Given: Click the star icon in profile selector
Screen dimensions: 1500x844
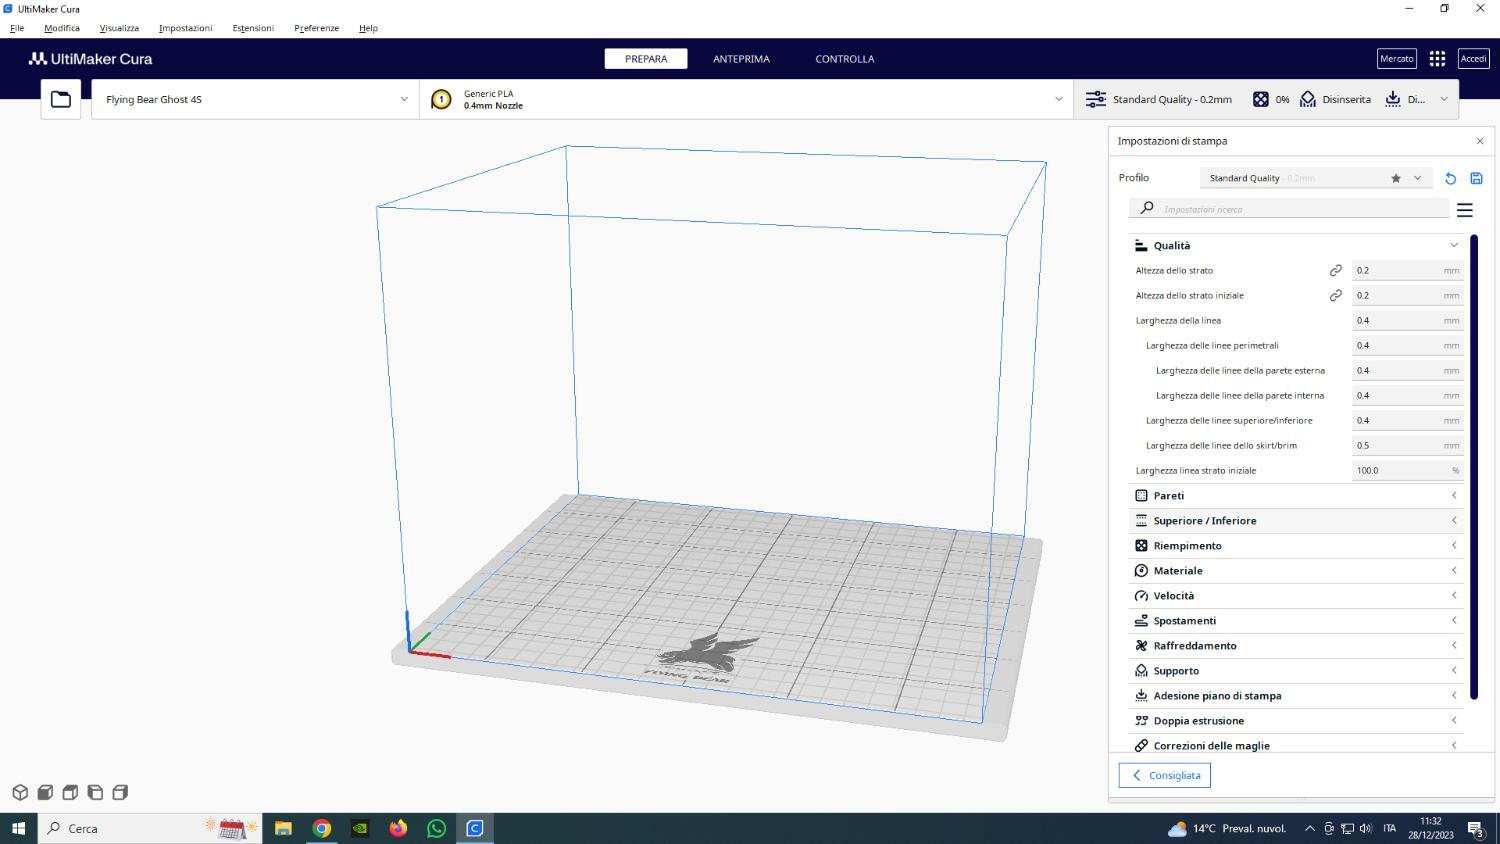Looking at the screenshot, I should coord(1396,178).
